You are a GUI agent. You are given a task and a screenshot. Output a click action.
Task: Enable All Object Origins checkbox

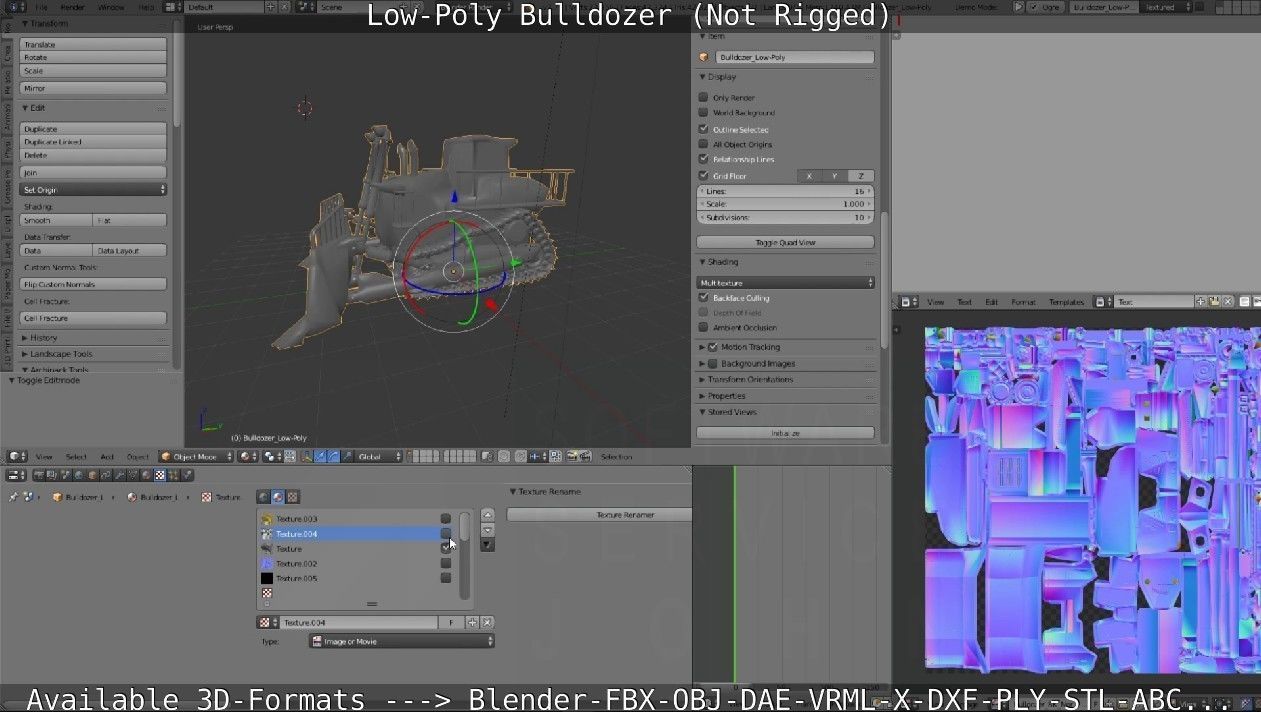point(704,144)
